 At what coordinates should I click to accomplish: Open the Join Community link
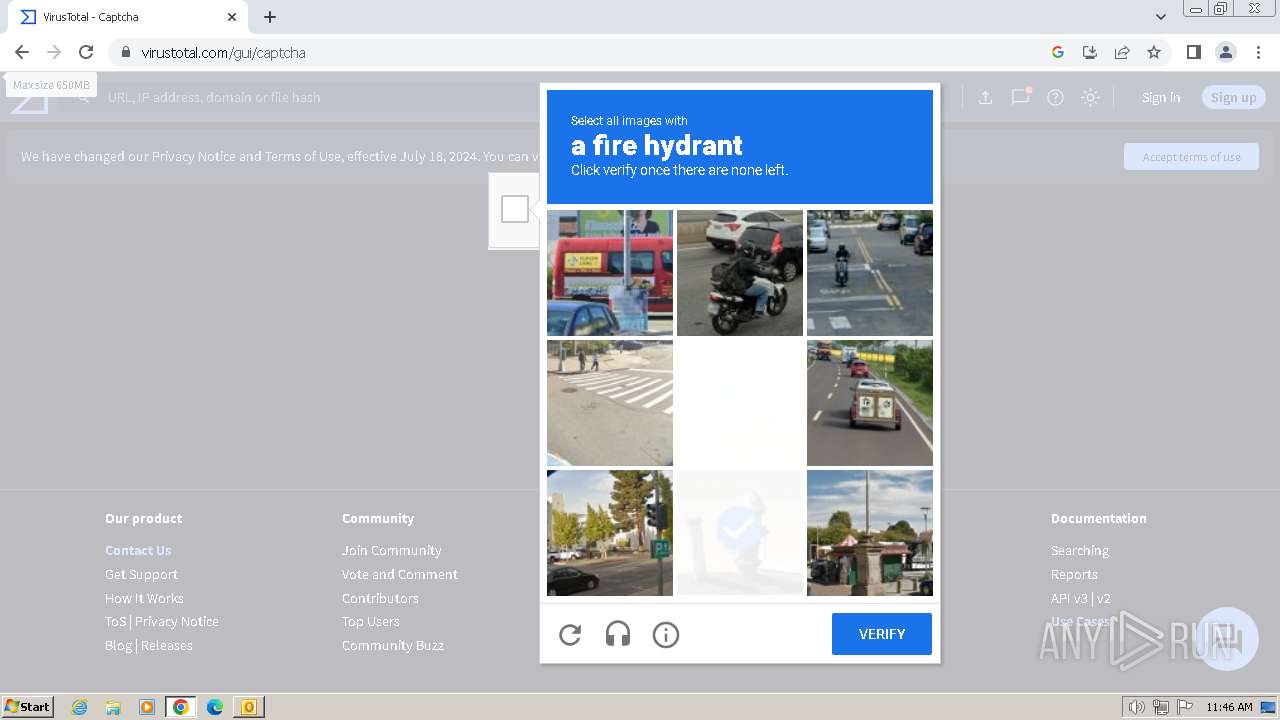coord(391,550)
